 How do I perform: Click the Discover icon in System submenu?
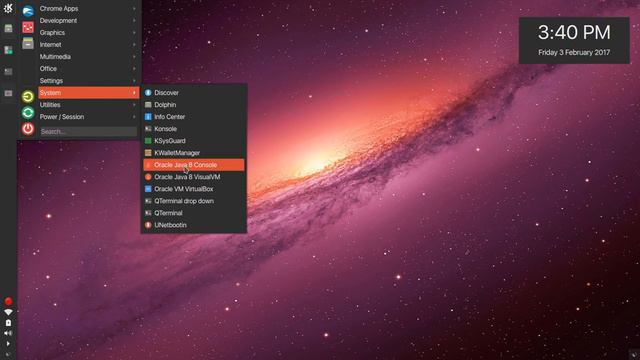click(148, 93)
